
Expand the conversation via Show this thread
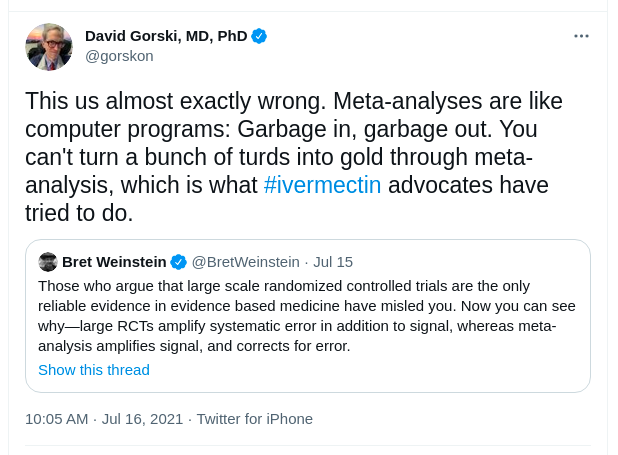(94, 370)
